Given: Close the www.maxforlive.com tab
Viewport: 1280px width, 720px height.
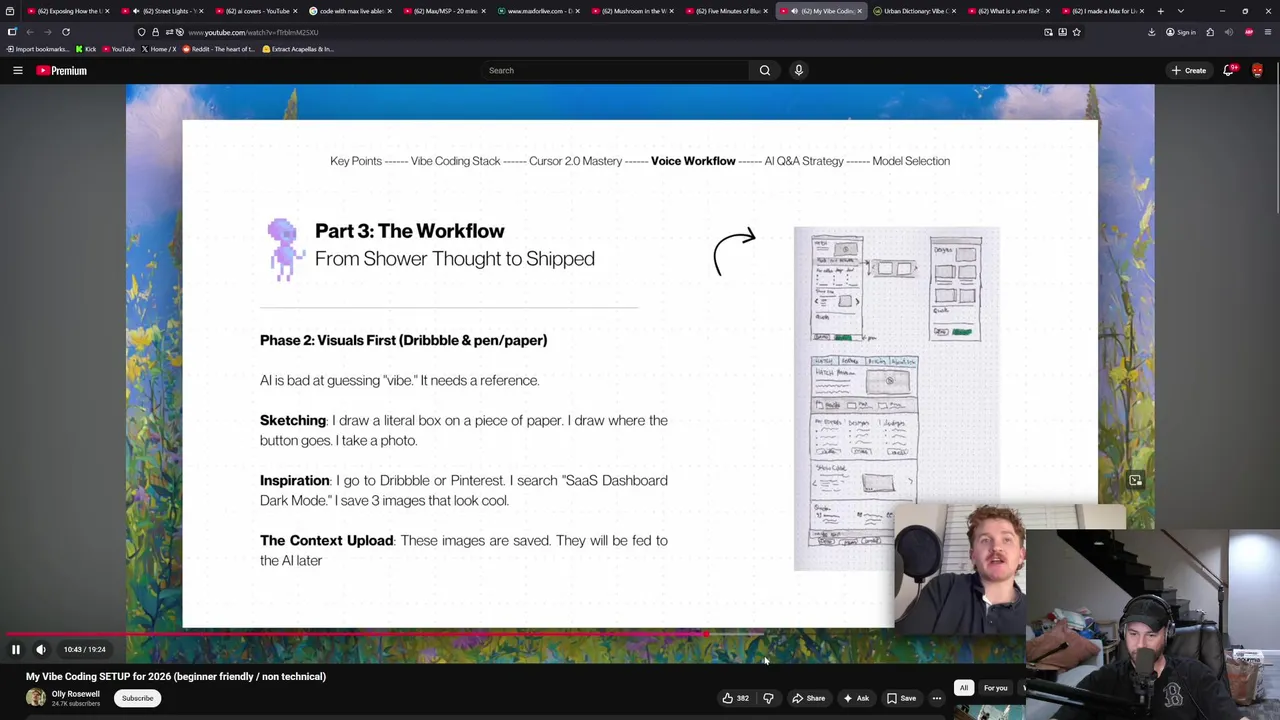Looking at the screenshot, I should click(x=579, y=11).
